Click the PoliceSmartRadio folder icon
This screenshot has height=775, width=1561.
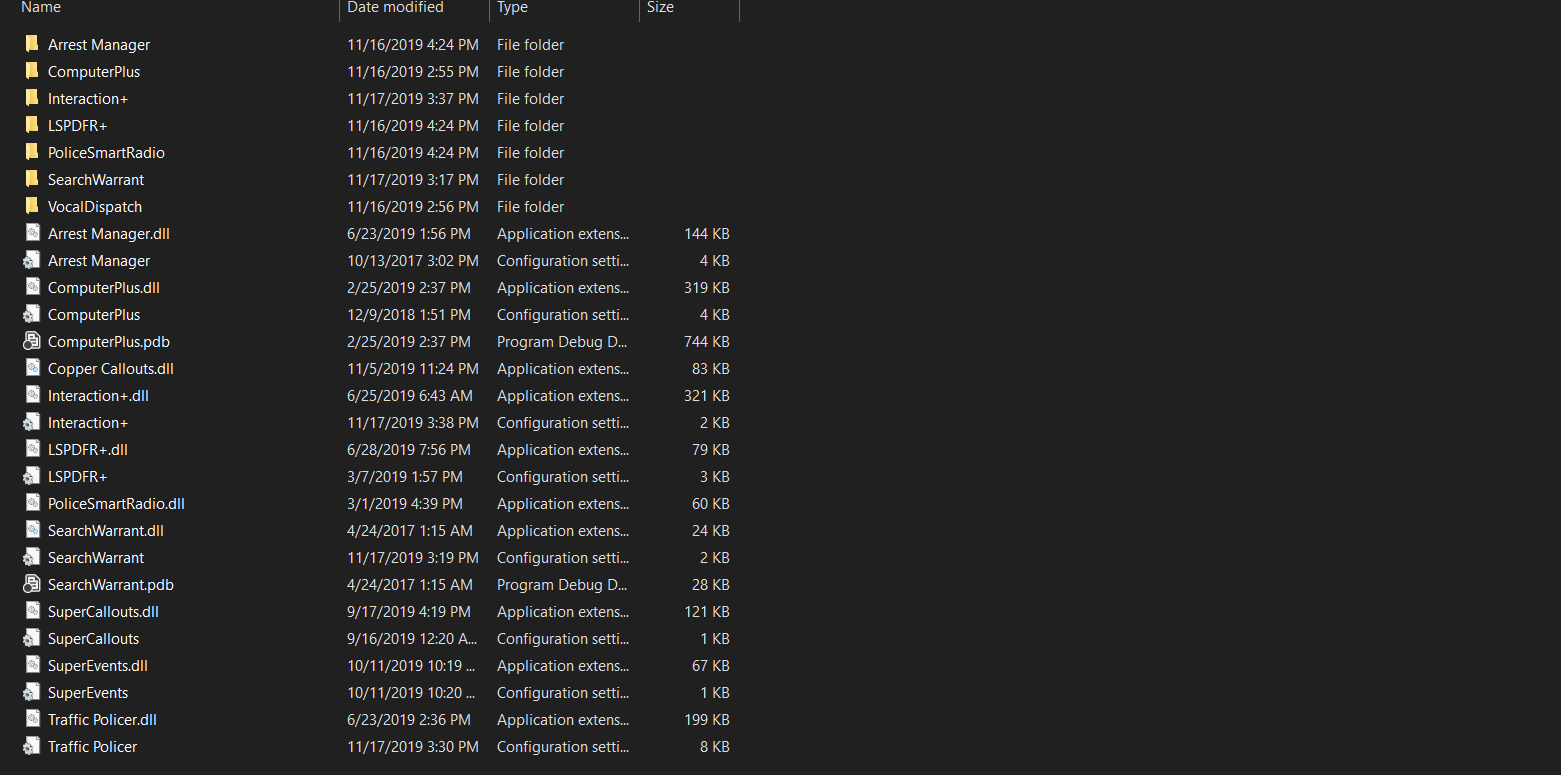(x=32, y=152)
